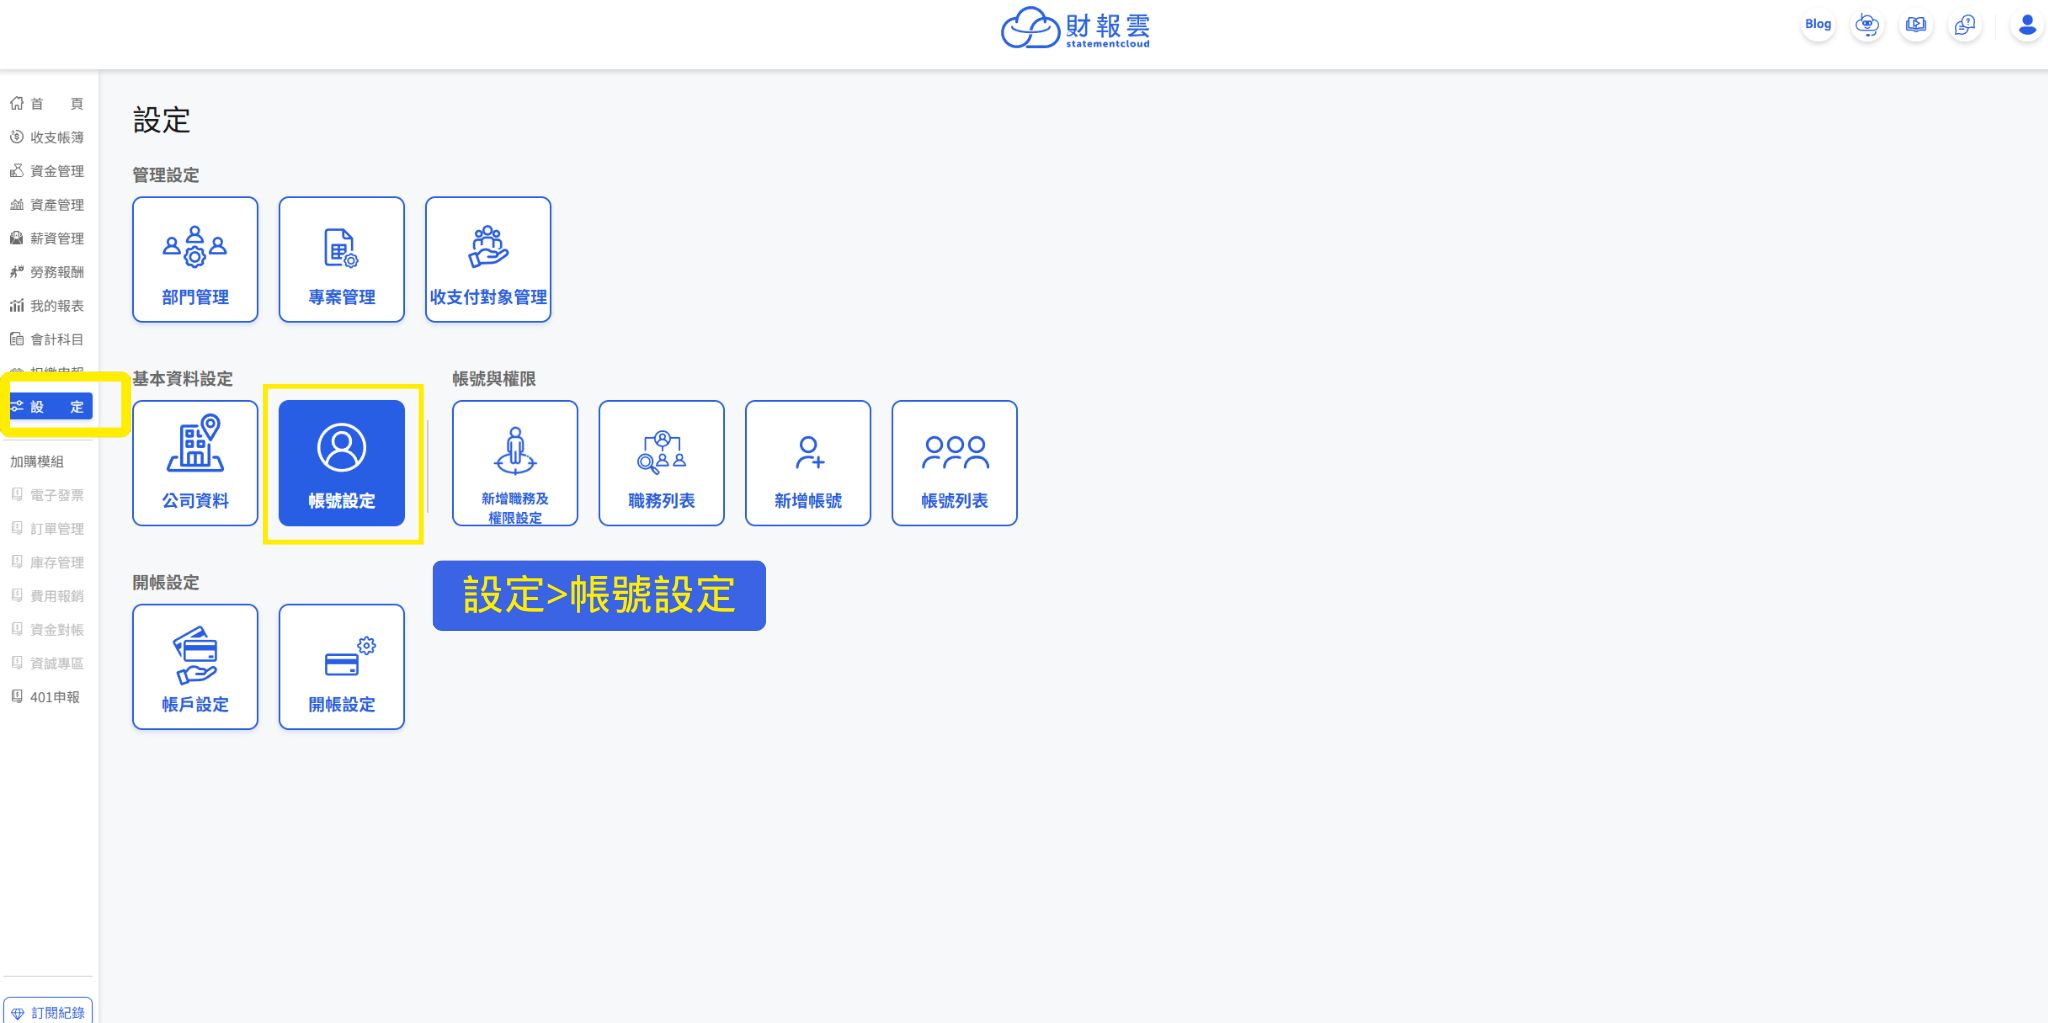Open the 新增帳號 add account card
The width and height of the screenshot is (2048, 1023).
pos(808,463)
